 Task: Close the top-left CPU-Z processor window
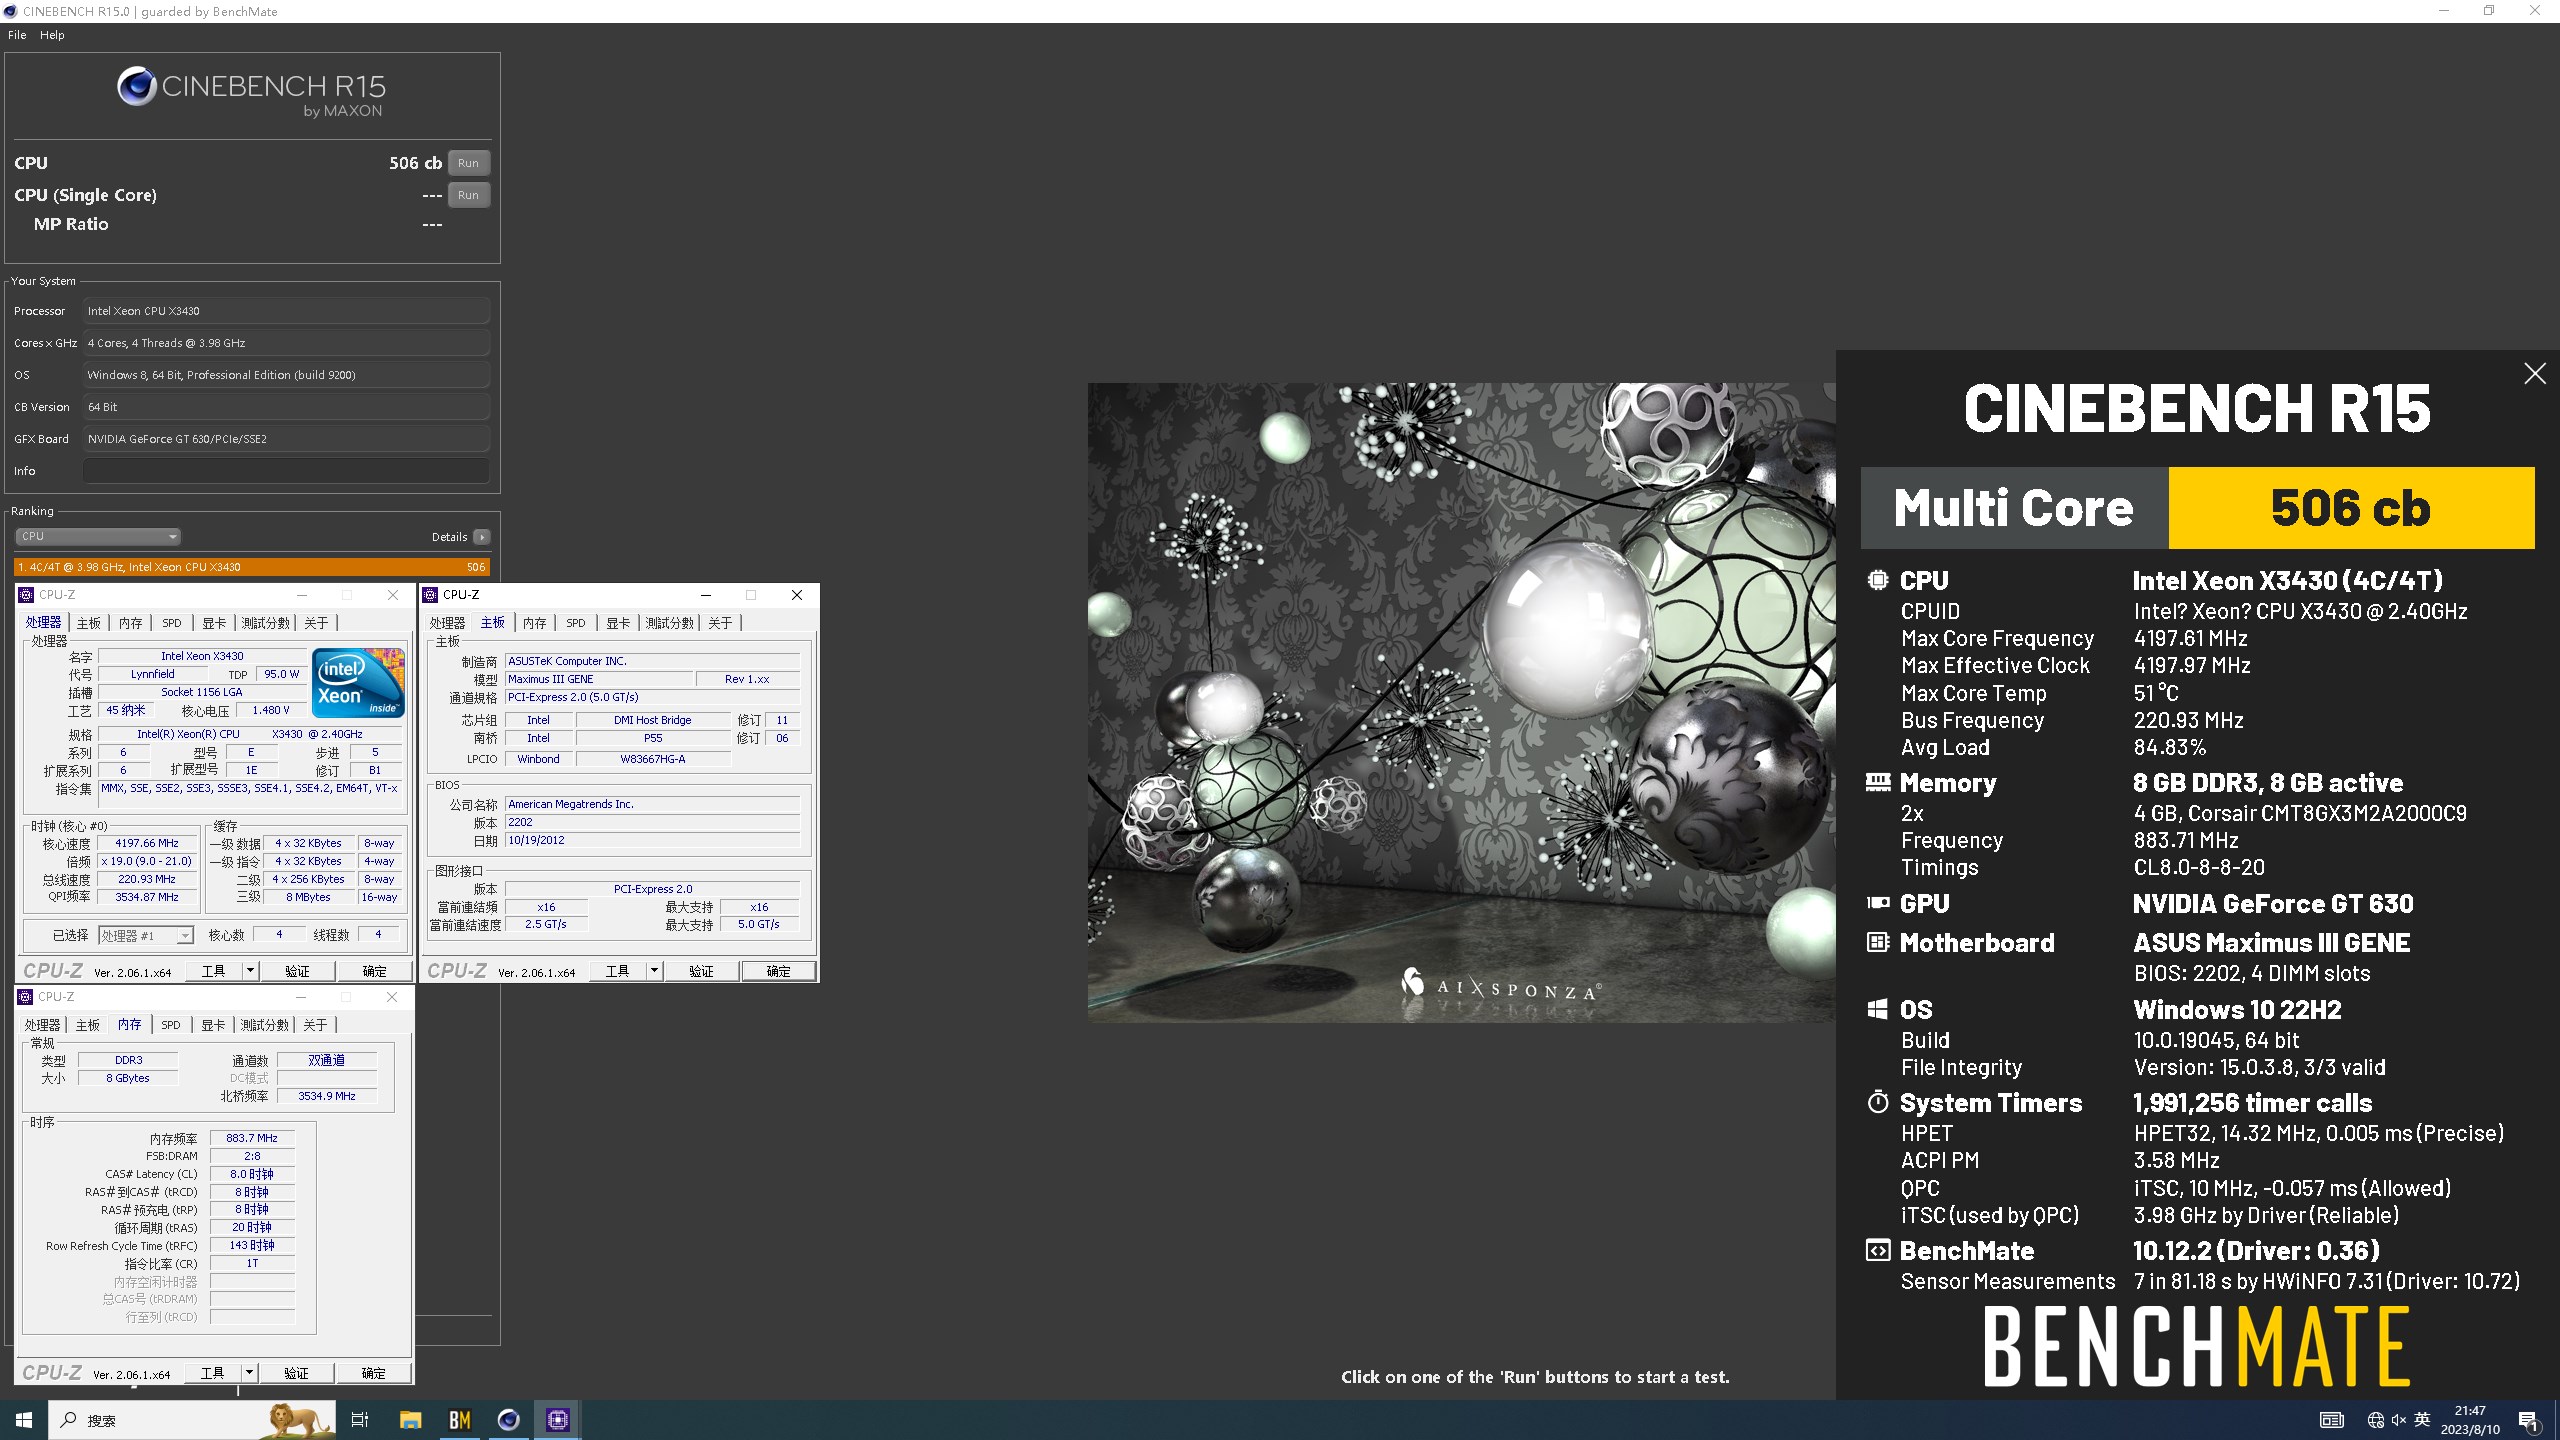393,595
